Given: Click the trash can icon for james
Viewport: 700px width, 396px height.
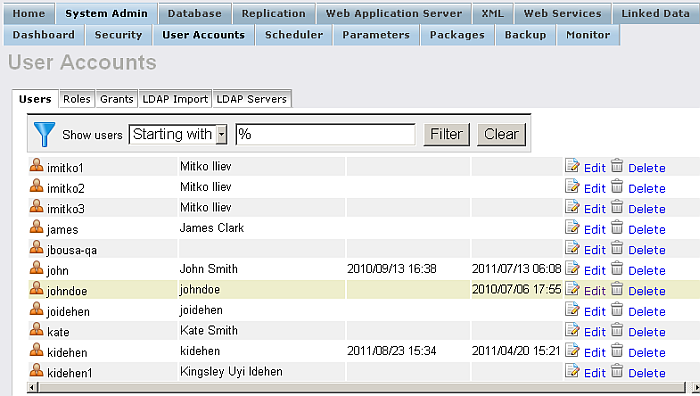Looking at the screenshot, I should click(617, 227).
